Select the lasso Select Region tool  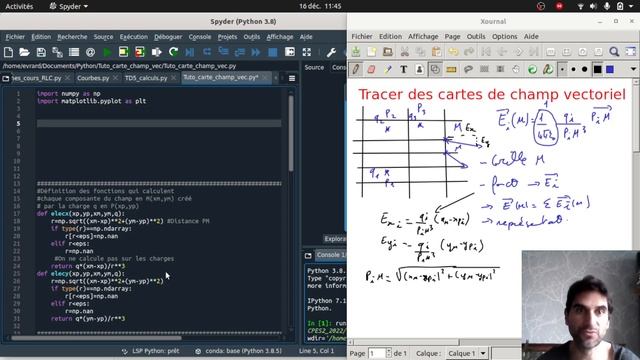click(x=468, y=69)
